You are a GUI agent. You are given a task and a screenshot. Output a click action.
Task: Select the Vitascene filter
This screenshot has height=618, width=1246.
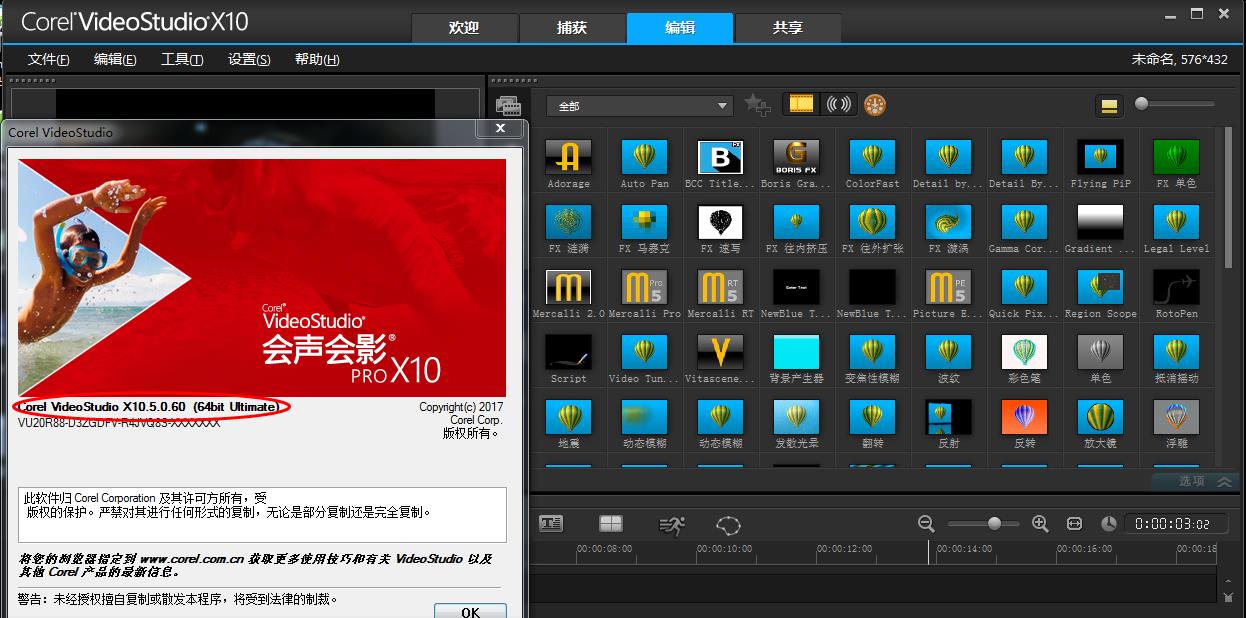[x=720, y=352]
